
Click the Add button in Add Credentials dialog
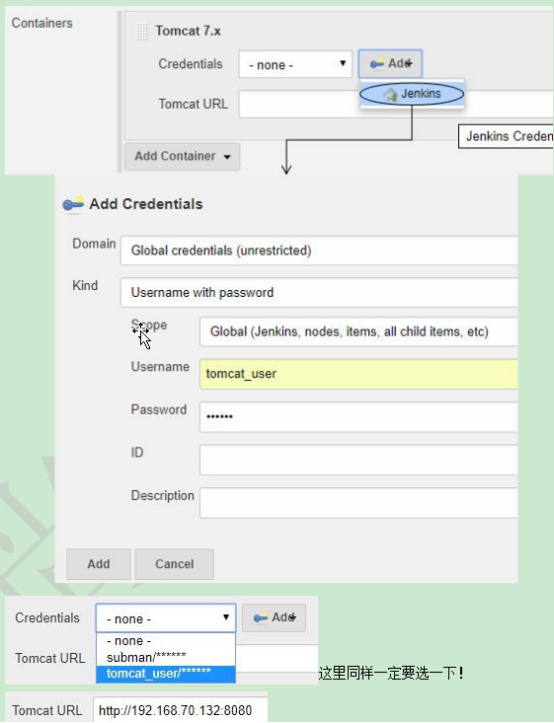99,564
